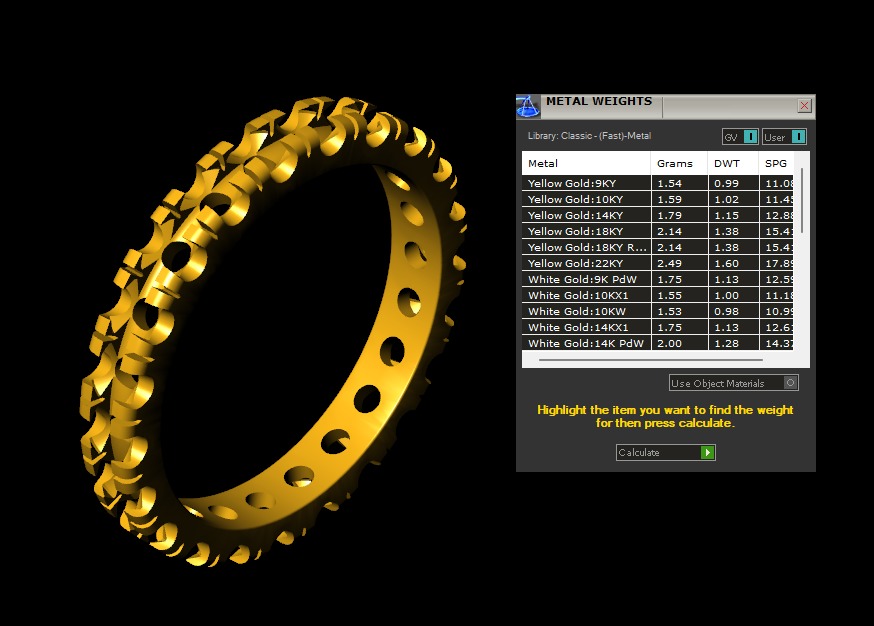The width and height of the screenshot is (874, 626).
Task: Click the 1.02 DWT value for 10KY
Action: (726, 199)
